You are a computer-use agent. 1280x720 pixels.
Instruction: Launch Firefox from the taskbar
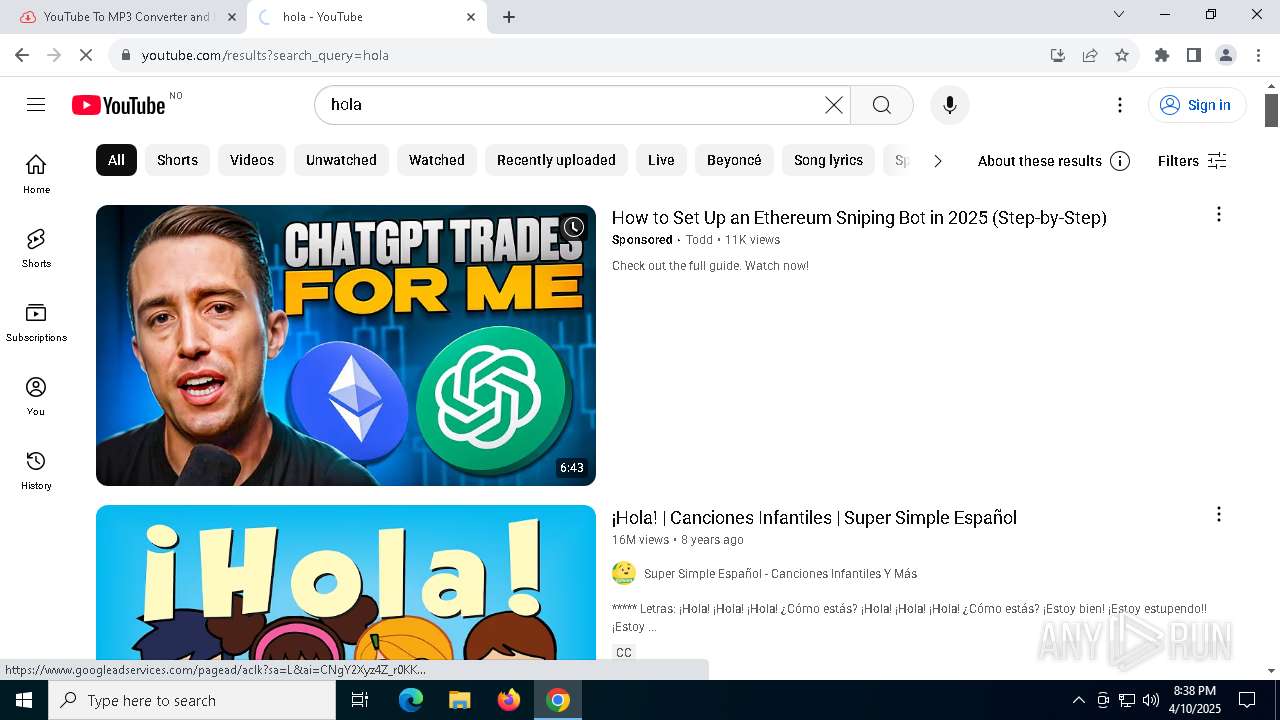509,700
